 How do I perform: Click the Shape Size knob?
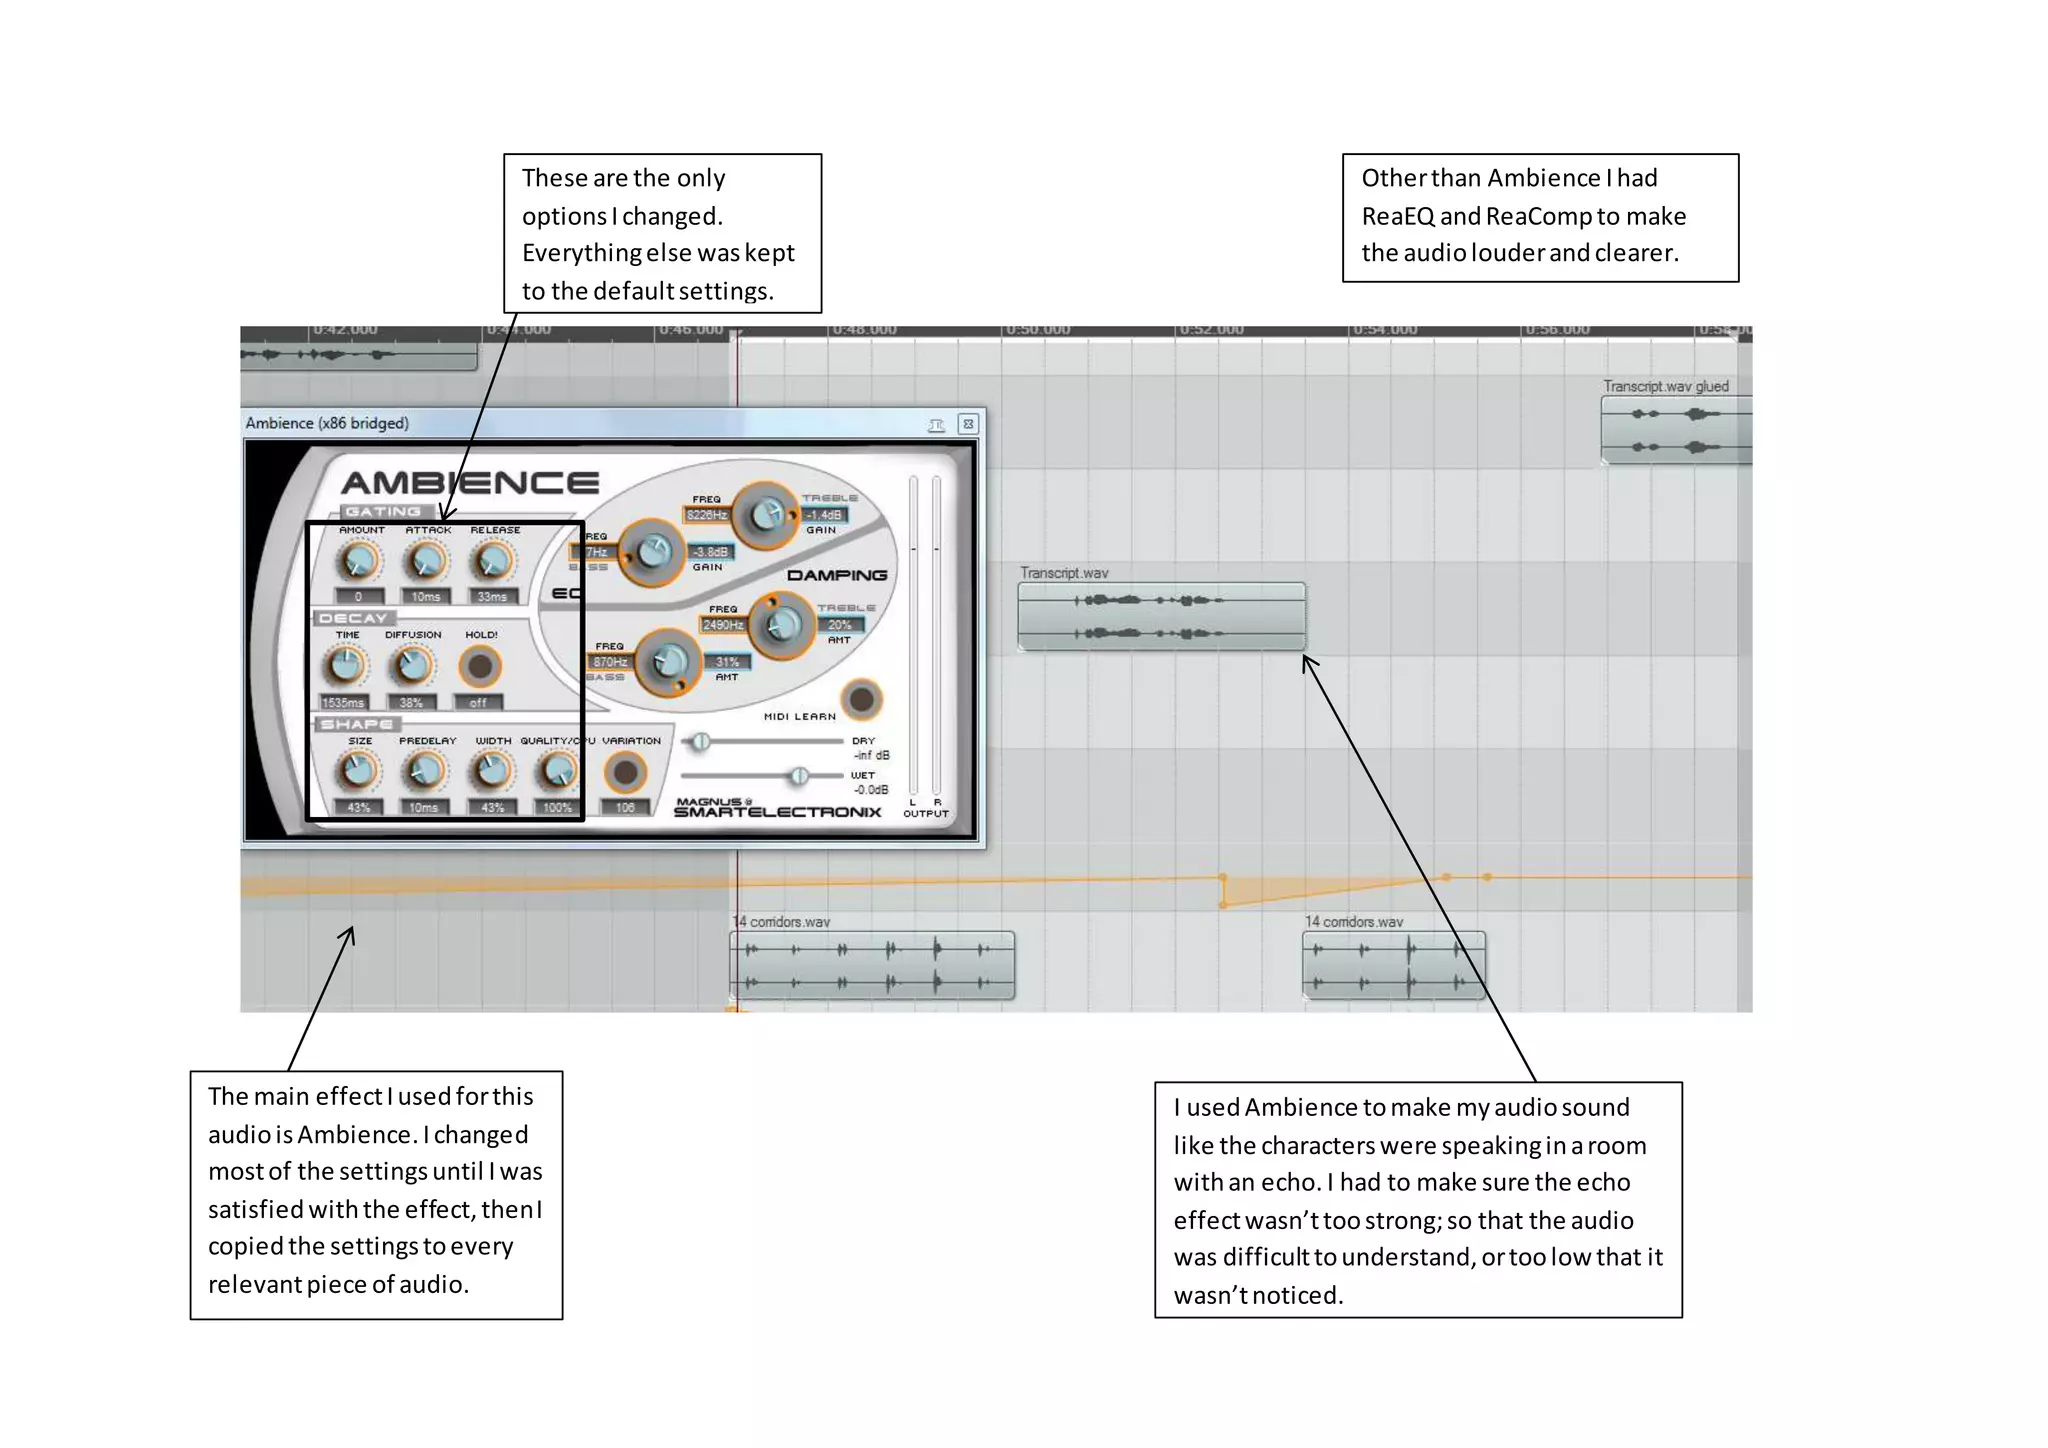coord(358,771)
